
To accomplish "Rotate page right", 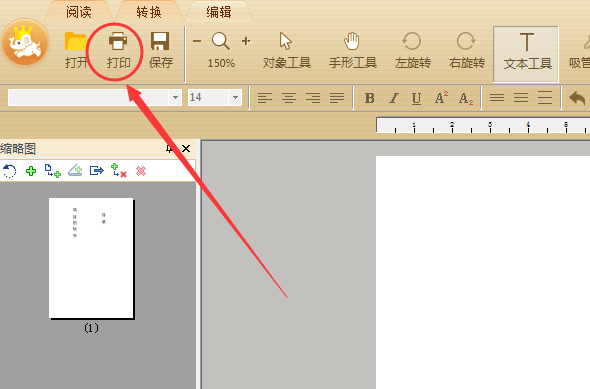I will pos(467,50).
